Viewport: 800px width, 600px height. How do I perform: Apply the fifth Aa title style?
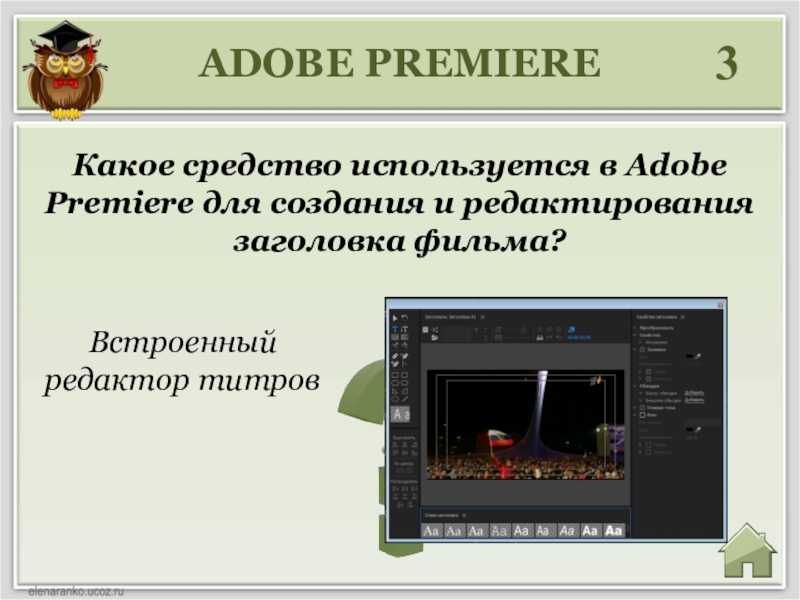pos(521,531)
